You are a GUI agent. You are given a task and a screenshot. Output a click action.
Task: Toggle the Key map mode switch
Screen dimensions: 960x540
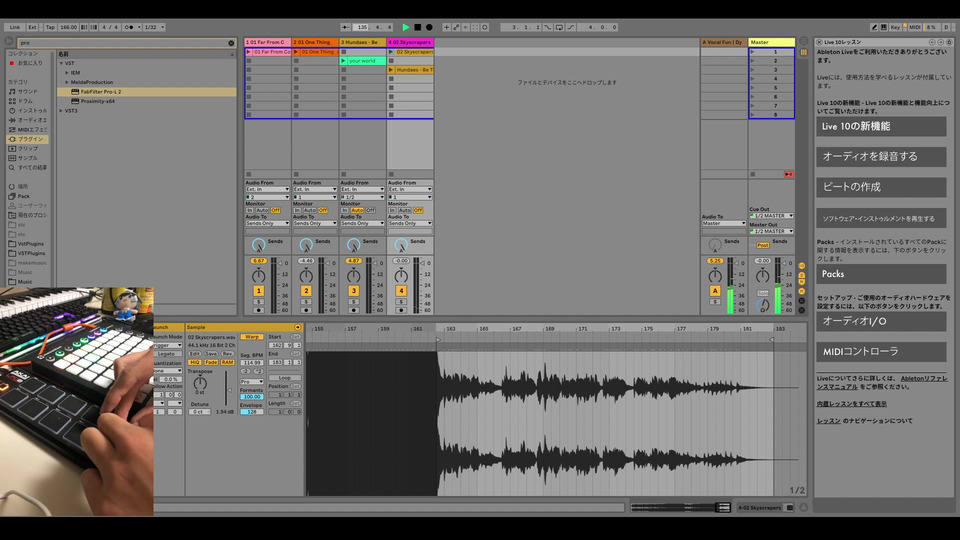[894, 27]
